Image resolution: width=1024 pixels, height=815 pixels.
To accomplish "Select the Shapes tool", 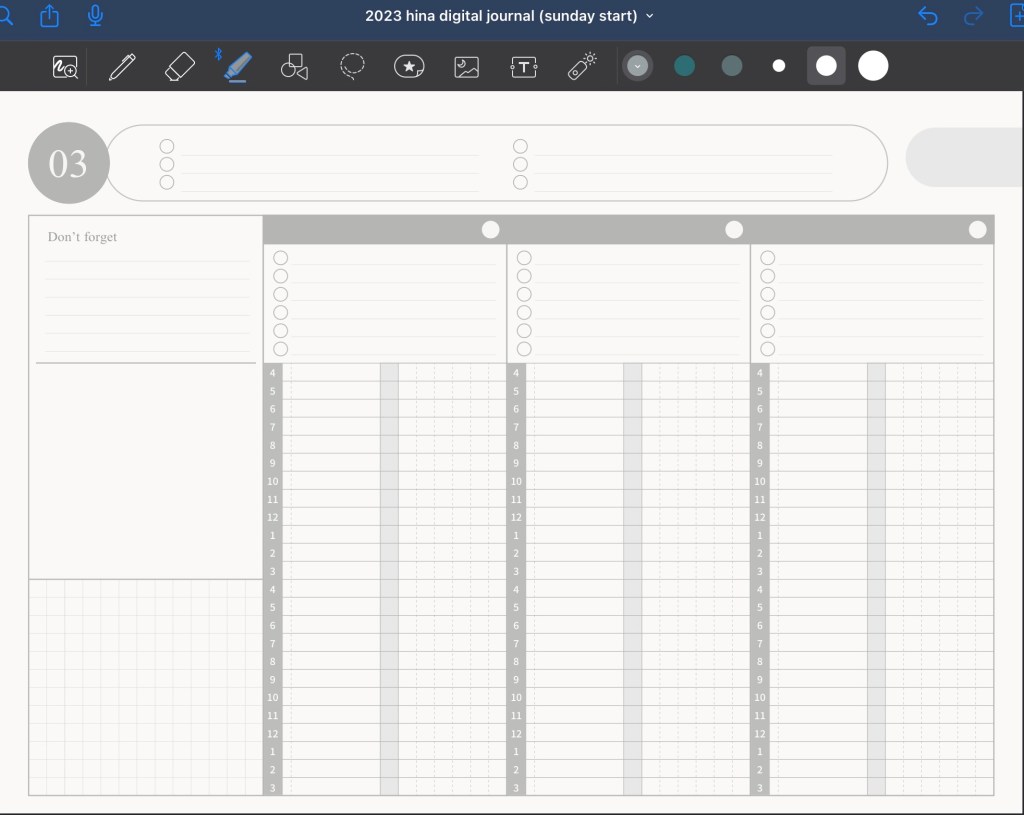I will coord(294,67).
